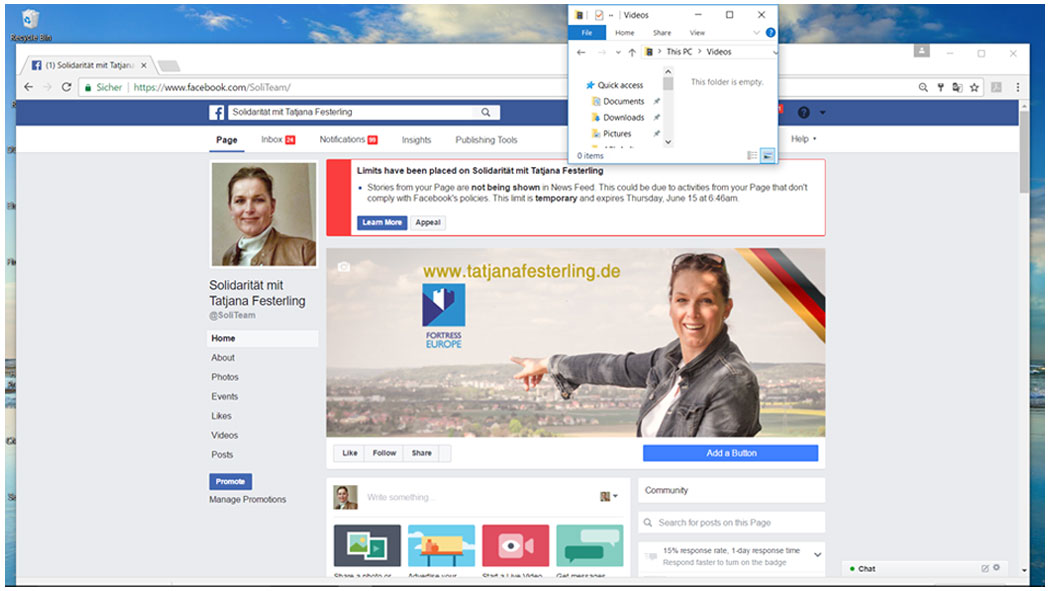1050x591 pixels.
Task: Open Photos in the page sidebar
Action: (225, 377)
